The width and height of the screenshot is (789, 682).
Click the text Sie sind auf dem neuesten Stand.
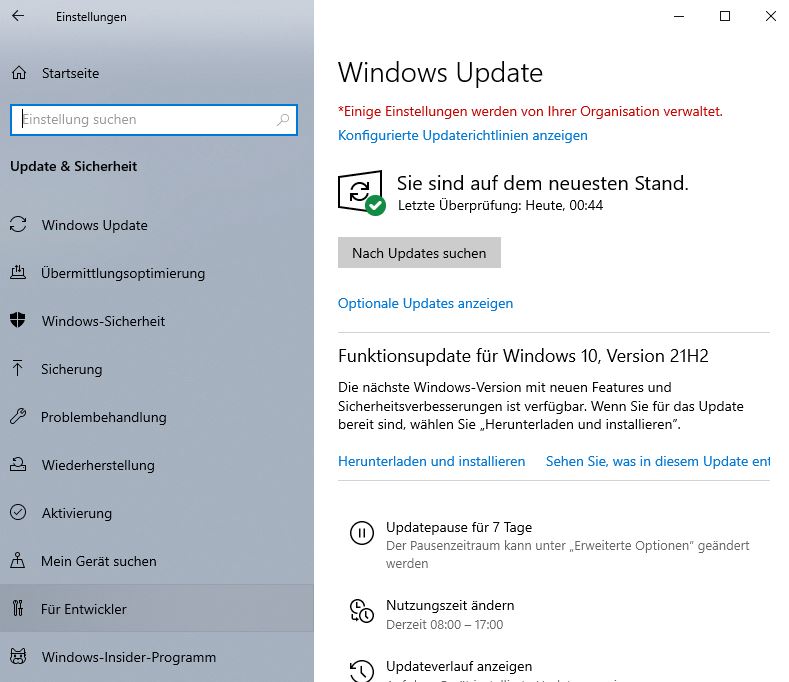(542, 183)
